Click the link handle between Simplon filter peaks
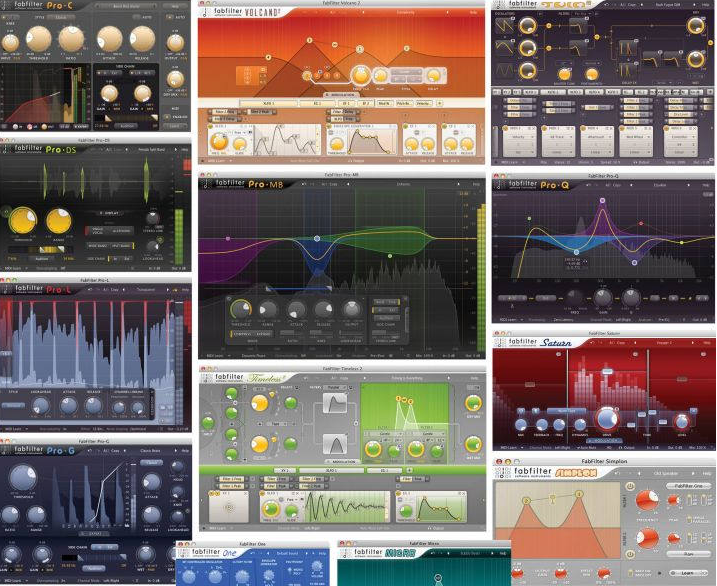717x586 pixels. (x=553, y=498)
